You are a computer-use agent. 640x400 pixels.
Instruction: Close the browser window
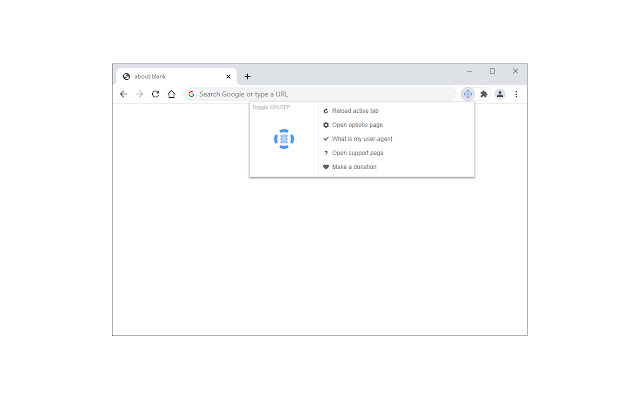[516, 71]
